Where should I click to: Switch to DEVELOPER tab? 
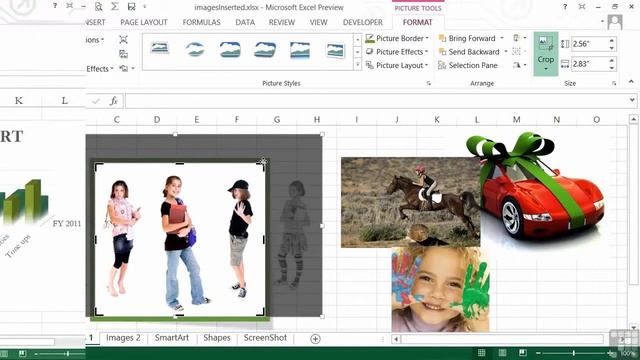[362, 22]
